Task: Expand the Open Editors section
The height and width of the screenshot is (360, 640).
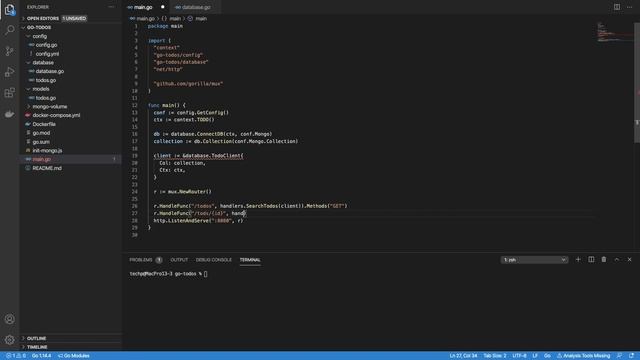Action: point(43,18)
